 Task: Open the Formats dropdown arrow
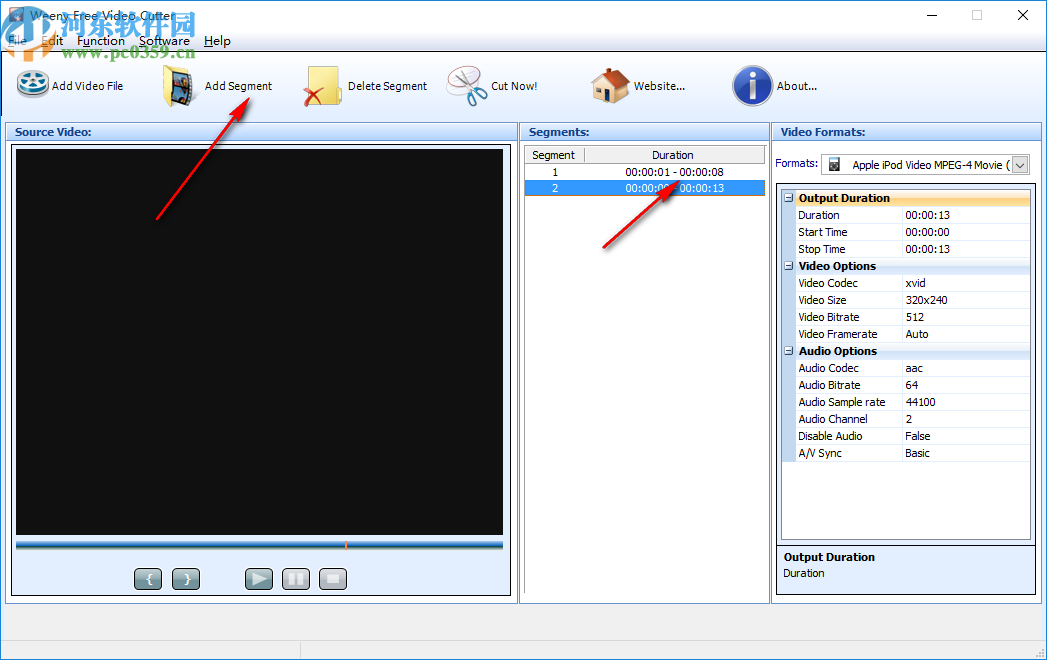tap(1020, 165)
